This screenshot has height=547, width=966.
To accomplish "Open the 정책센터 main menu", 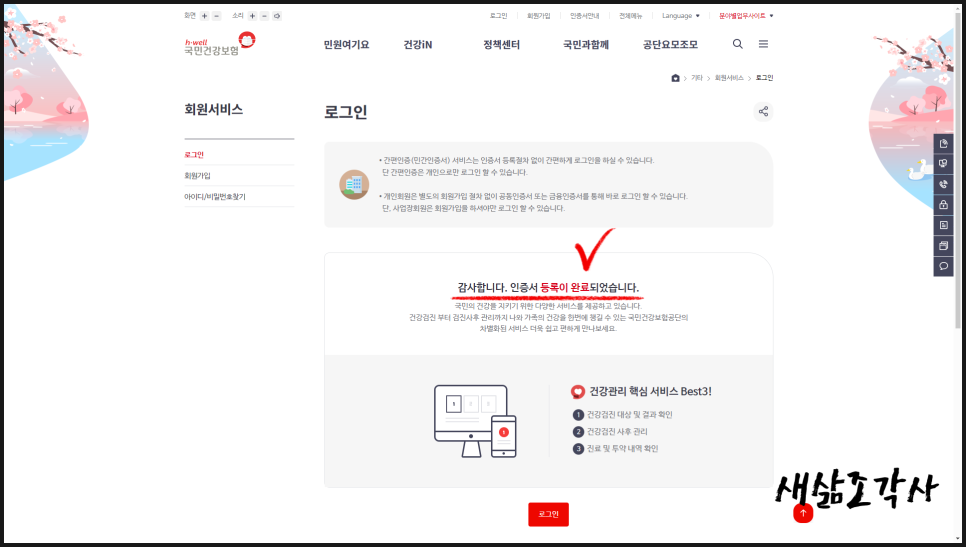I will click(501, 44).
